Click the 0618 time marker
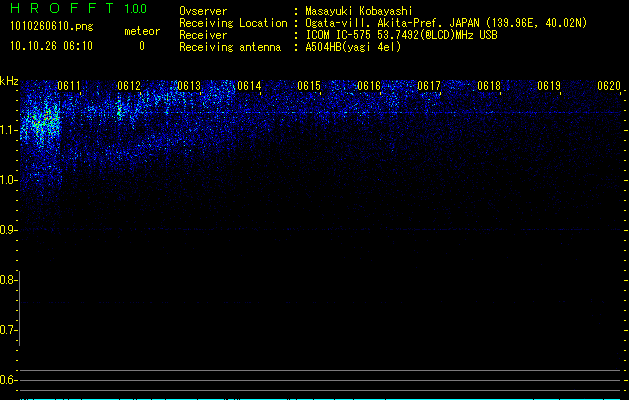Screen dimensions: 629x400 pos(489,86)
